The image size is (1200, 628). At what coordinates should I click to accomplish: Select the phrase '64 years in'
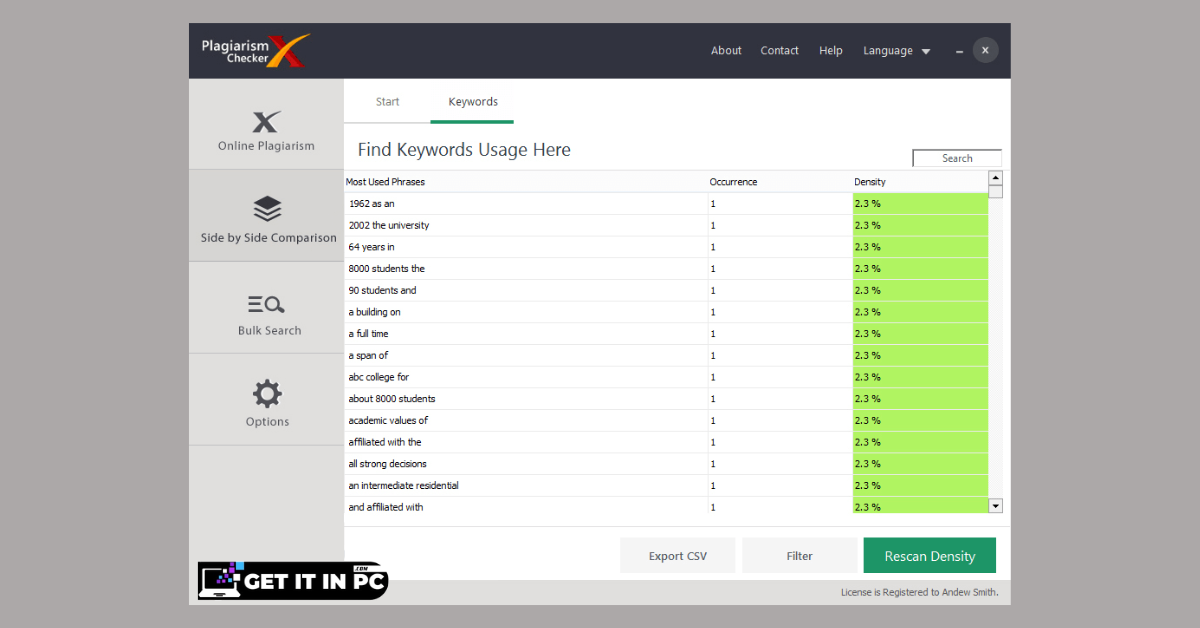(x=371, y=247)
